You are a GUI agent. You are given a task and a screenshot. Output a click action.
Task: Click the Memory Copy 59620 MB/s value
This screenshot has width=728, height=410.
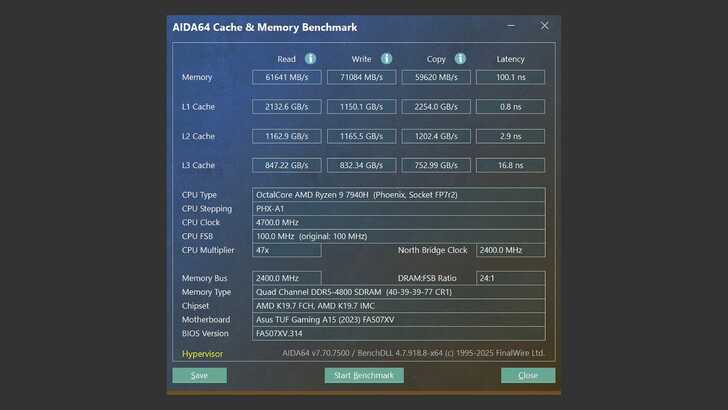[x=435, y=77]
